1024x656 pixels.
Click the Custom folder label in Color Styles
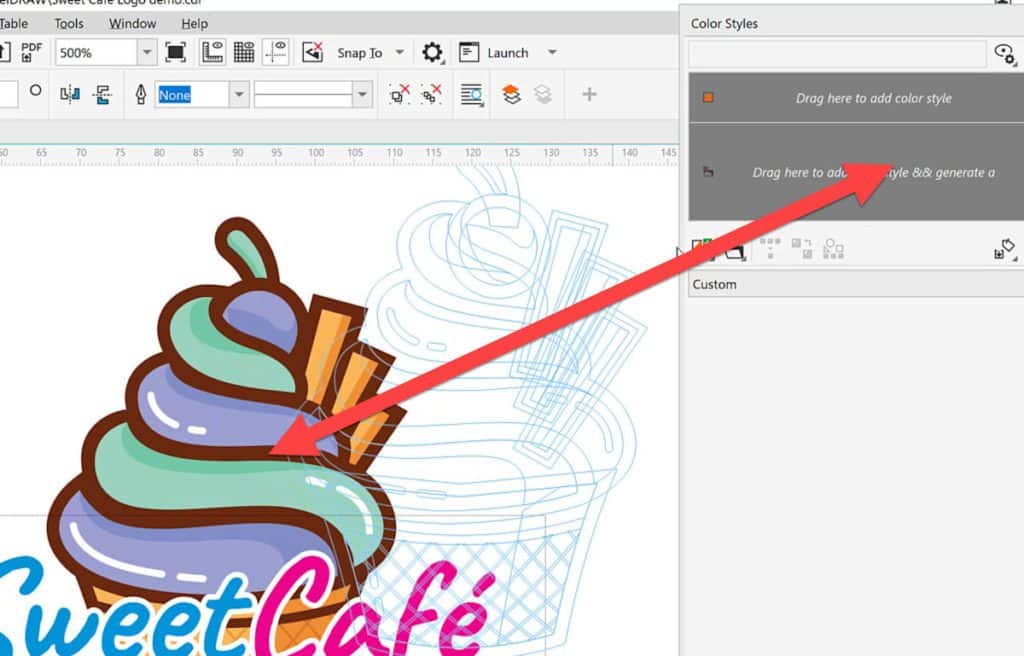(714, 284)
